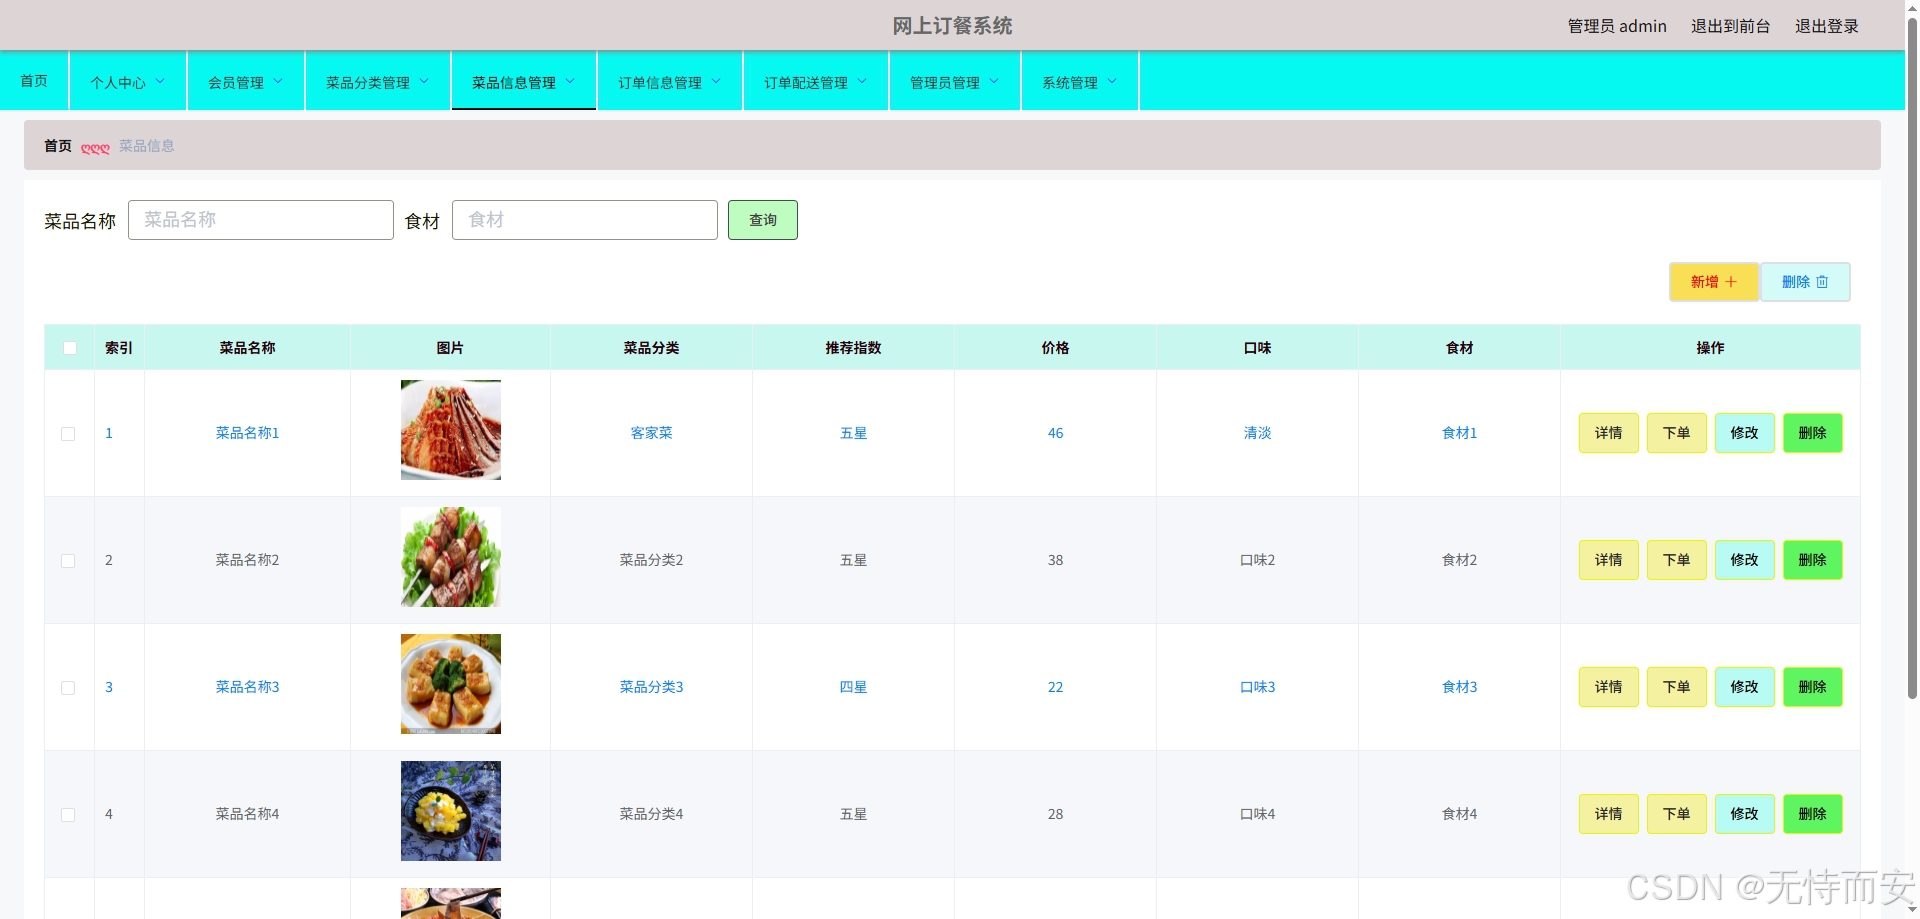Click 修改 for 菜品名称4
This screenshot has width=1920, height=919.
[1745, 814]
